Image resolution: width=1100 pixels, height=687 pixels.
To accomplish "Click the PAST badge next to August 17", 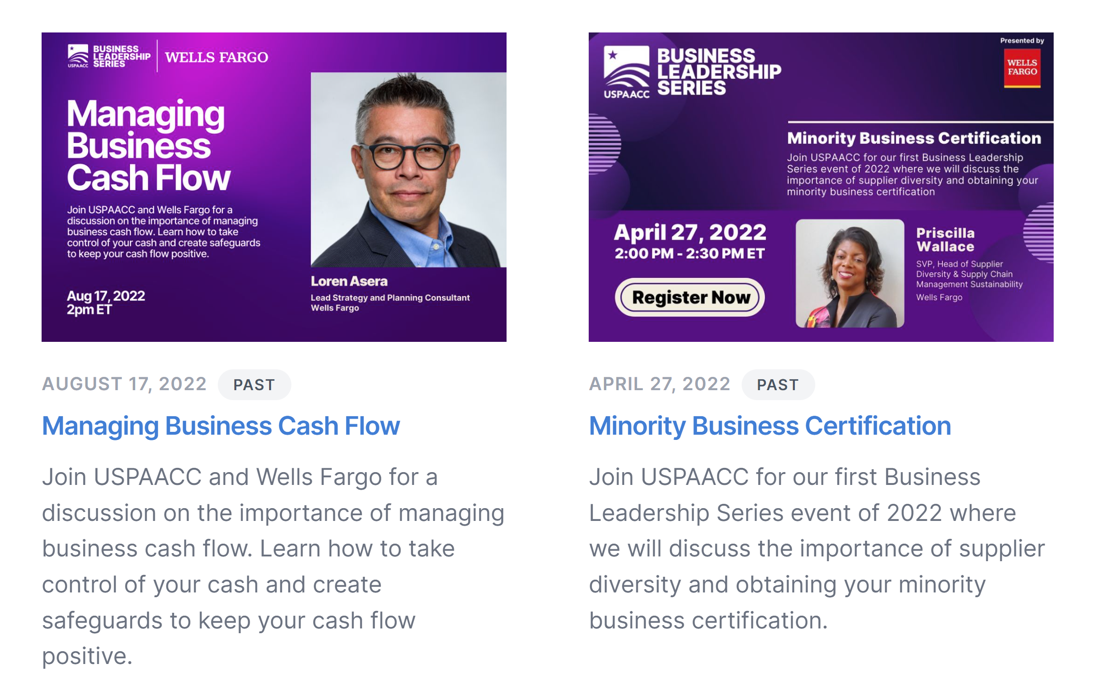I will [254, 385].
